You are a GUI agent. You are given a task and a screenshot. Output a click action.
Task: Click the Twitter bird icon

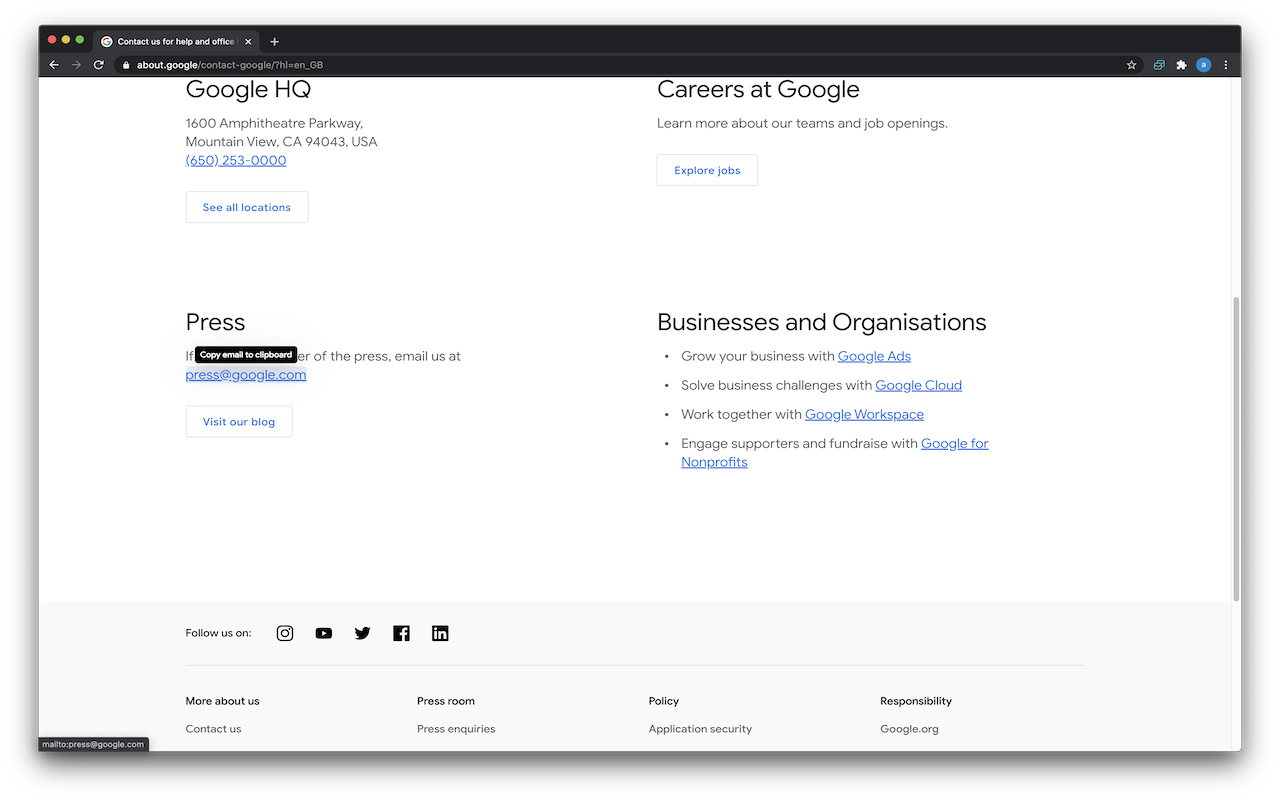[x=362, y=633]
